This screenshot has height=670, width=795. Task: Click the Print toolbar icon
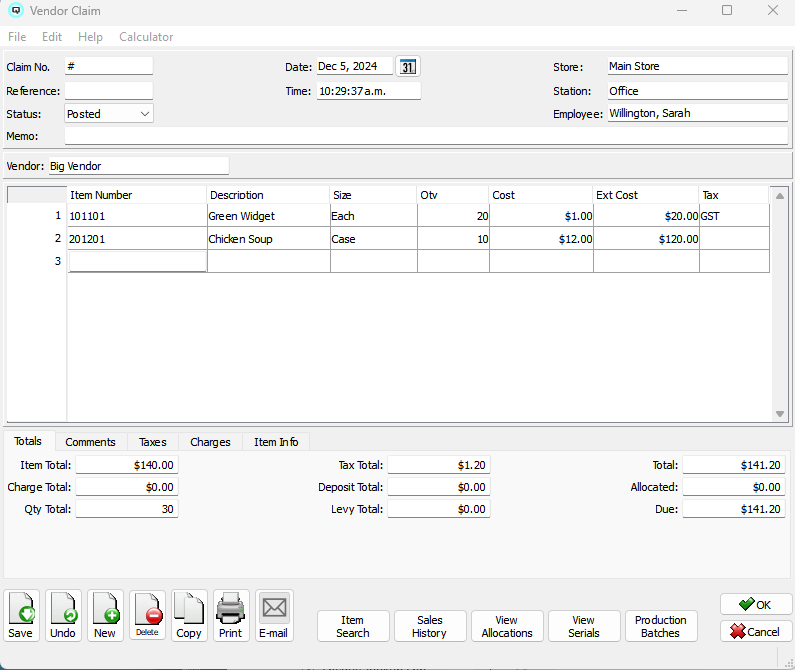click(x=231, y=615)
